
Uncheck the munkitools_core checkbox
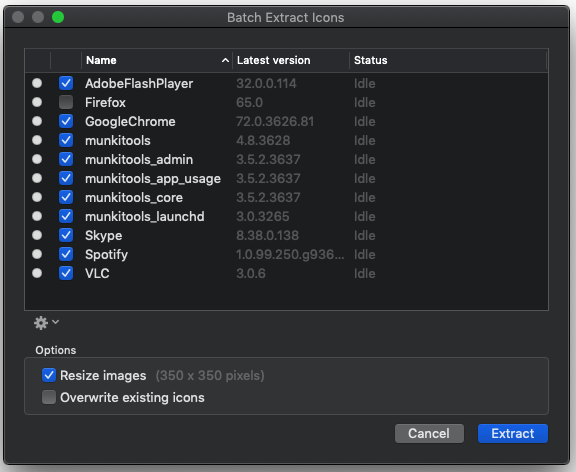point(66,197)
